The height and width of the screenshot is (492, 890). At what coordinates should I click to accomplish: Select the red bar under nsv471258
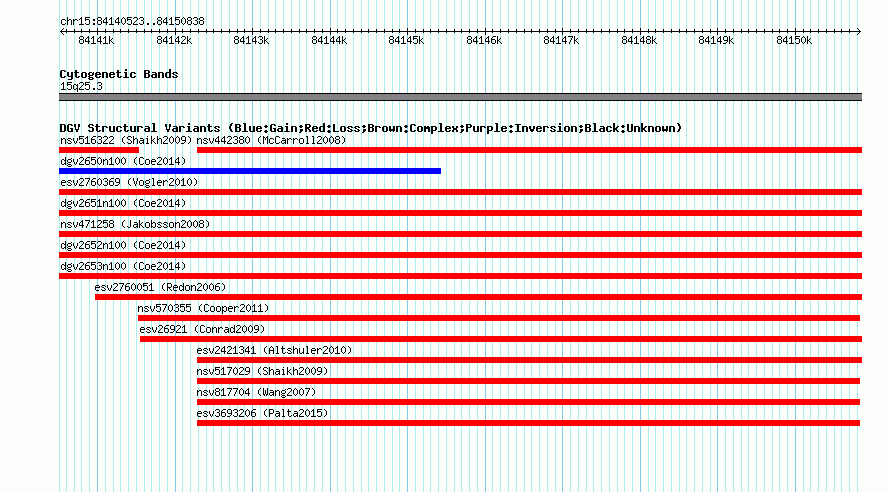click(460, 234)
